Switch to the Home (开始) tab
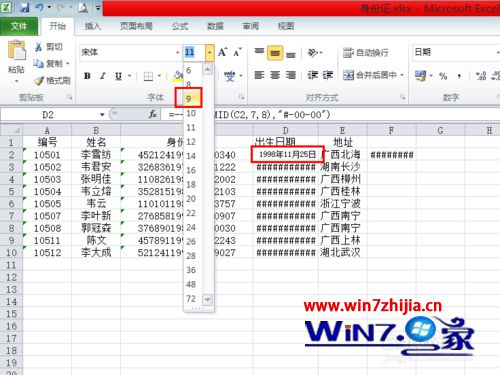Viewport: 500px width, 375px height. (x=57, y=26)
